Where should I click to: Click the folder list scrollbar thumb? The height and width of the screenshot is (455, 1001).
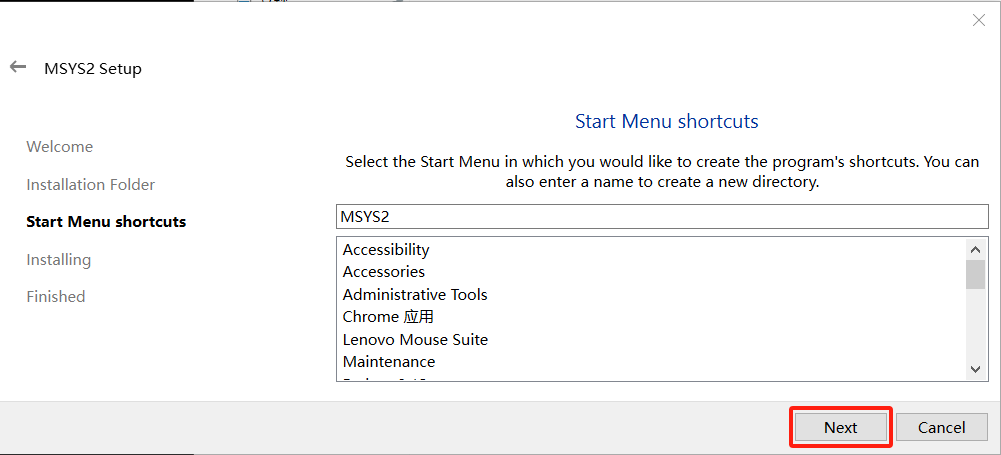pyautogui.click(x=975, y=274)
